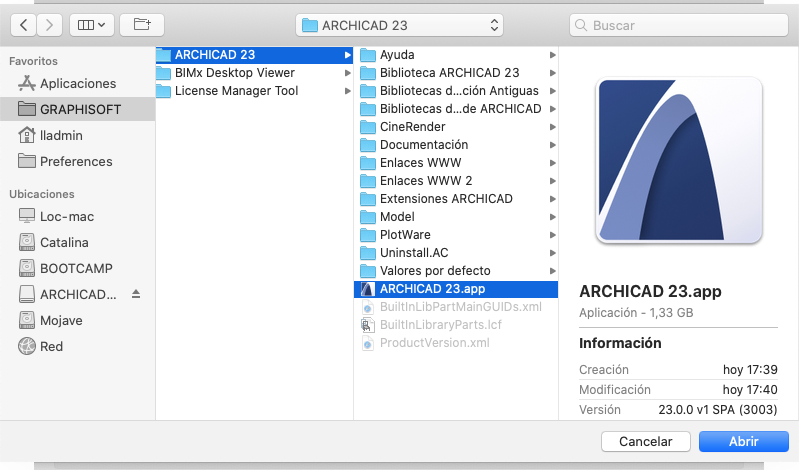Select the Mojave disk
Viewport: 800px width, 470px height.
tap(78, 320)
